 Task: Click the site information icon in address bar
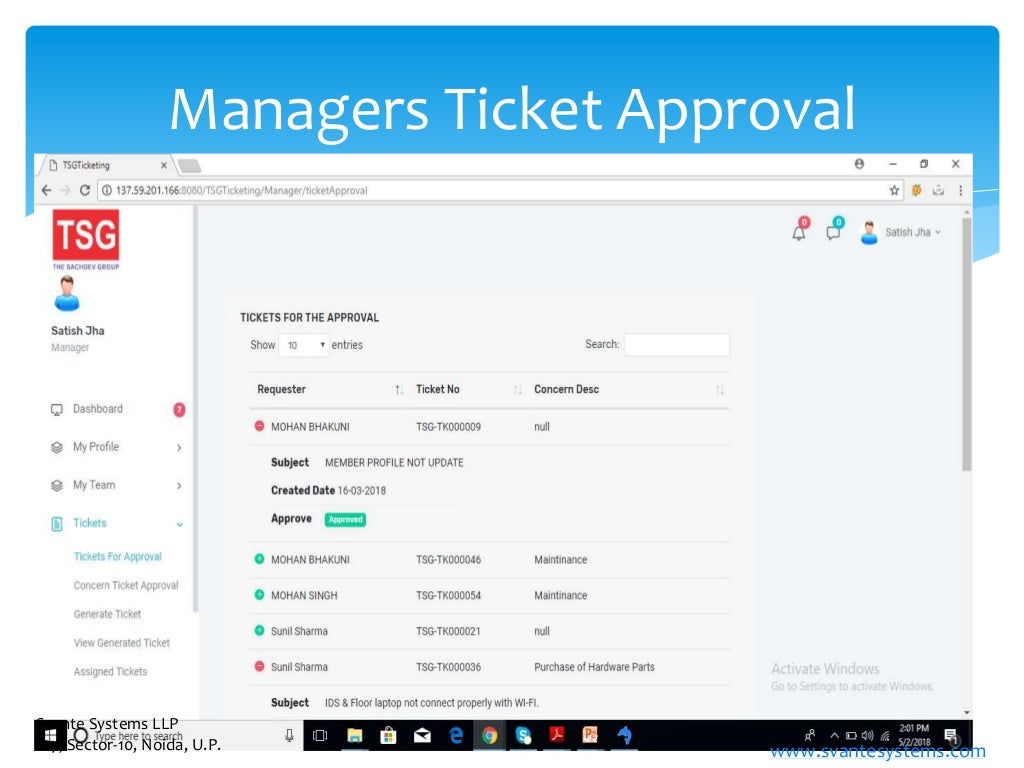point(106,190)
